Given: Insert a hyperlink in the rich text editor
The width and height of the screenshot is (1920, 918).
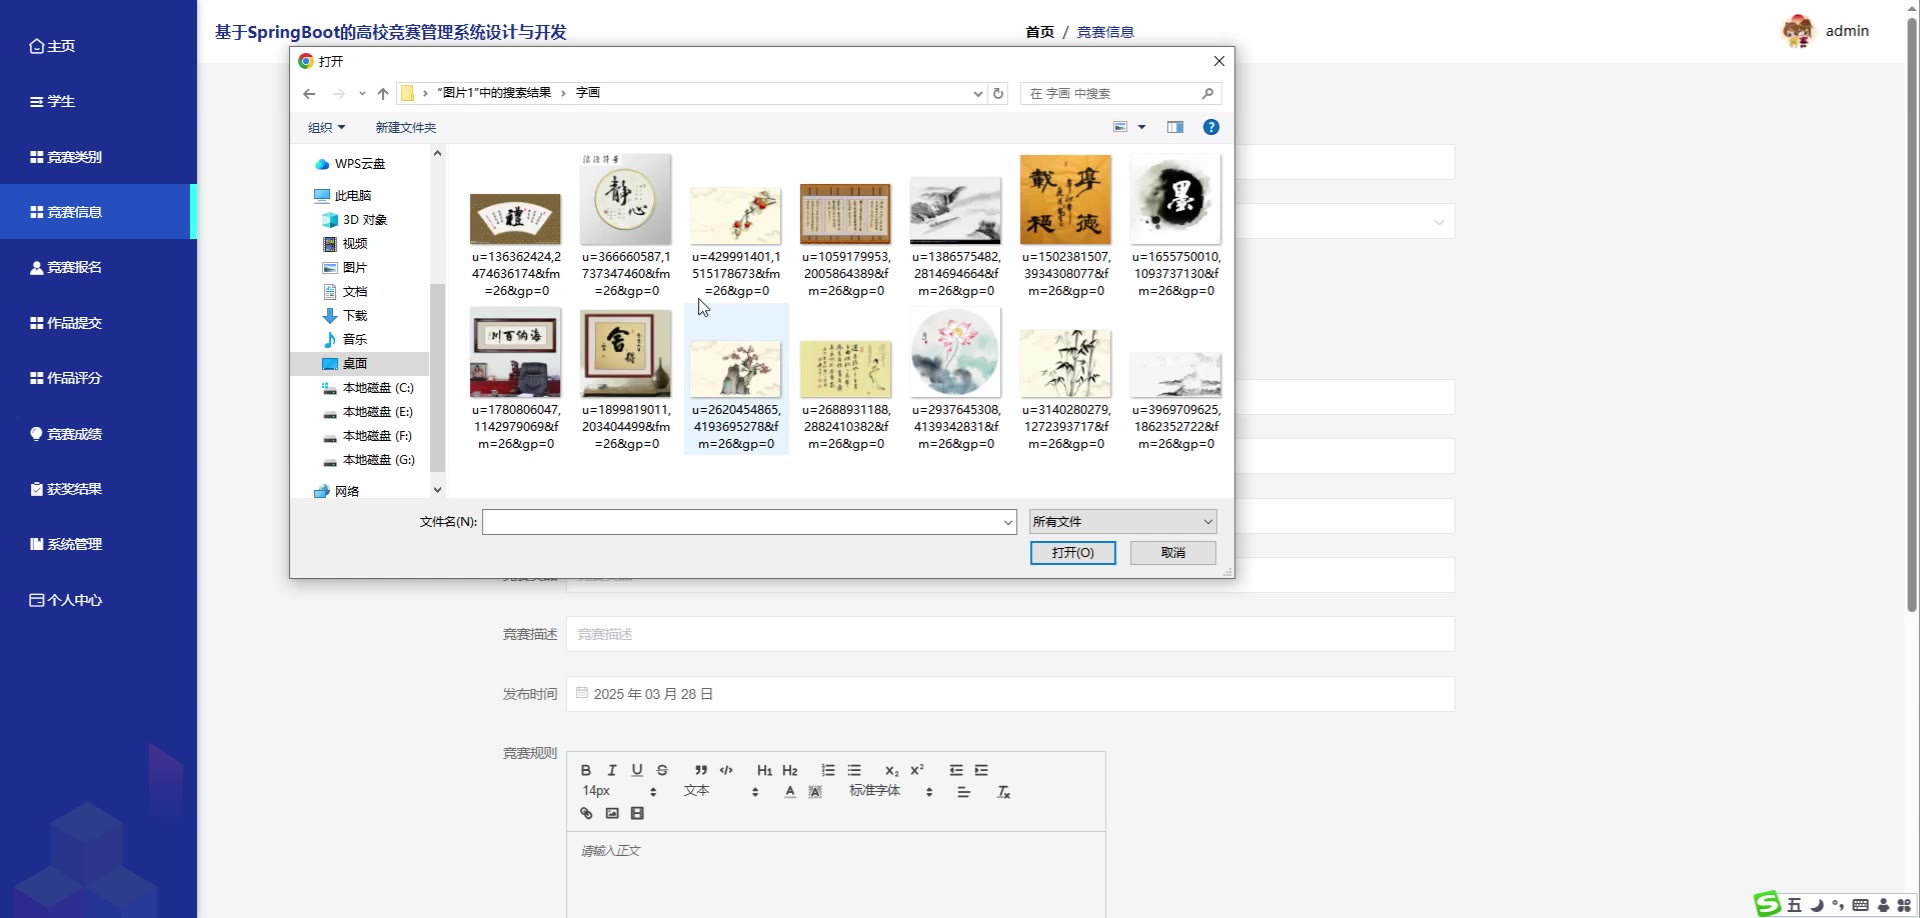Looking at the screenshot, I should (586, 814).
